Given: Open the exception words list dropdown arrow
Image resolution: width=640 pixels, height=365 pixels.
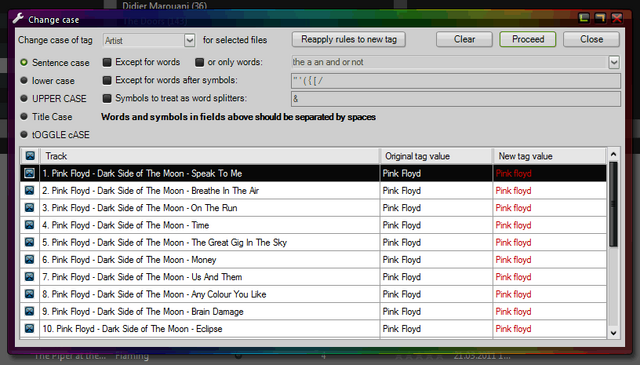Looking at the screenshot, I should coord(614,62).
